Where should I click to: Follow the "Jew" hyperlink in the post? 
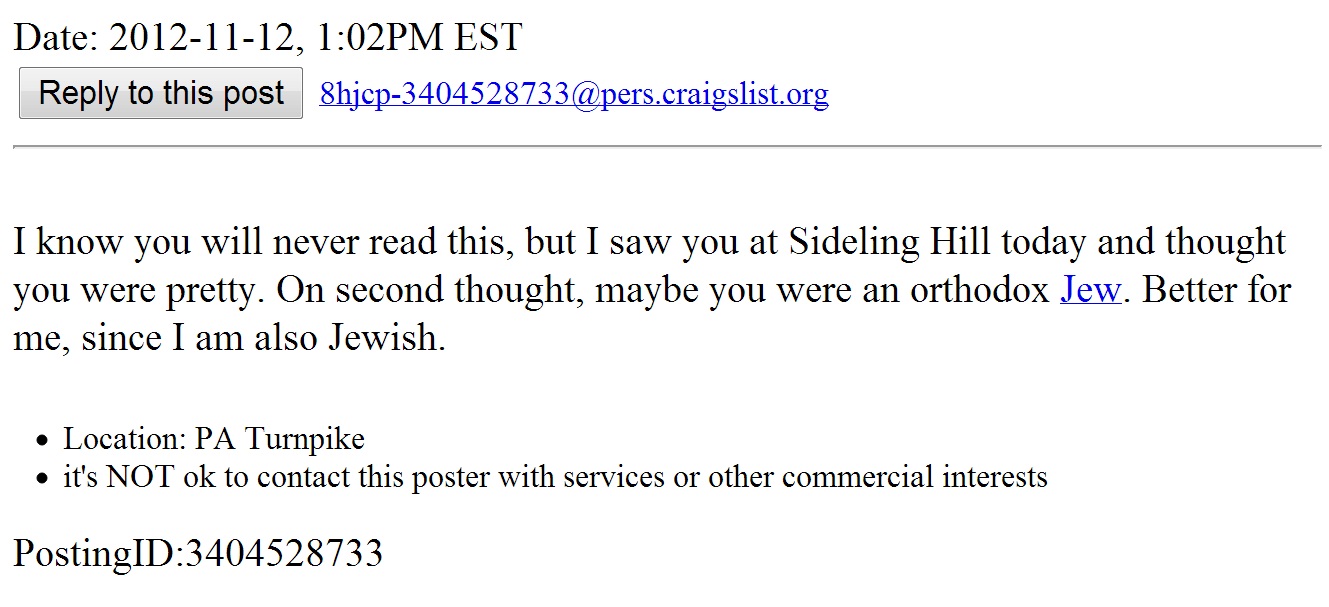pyautogui.click(x=1090, y=290)
